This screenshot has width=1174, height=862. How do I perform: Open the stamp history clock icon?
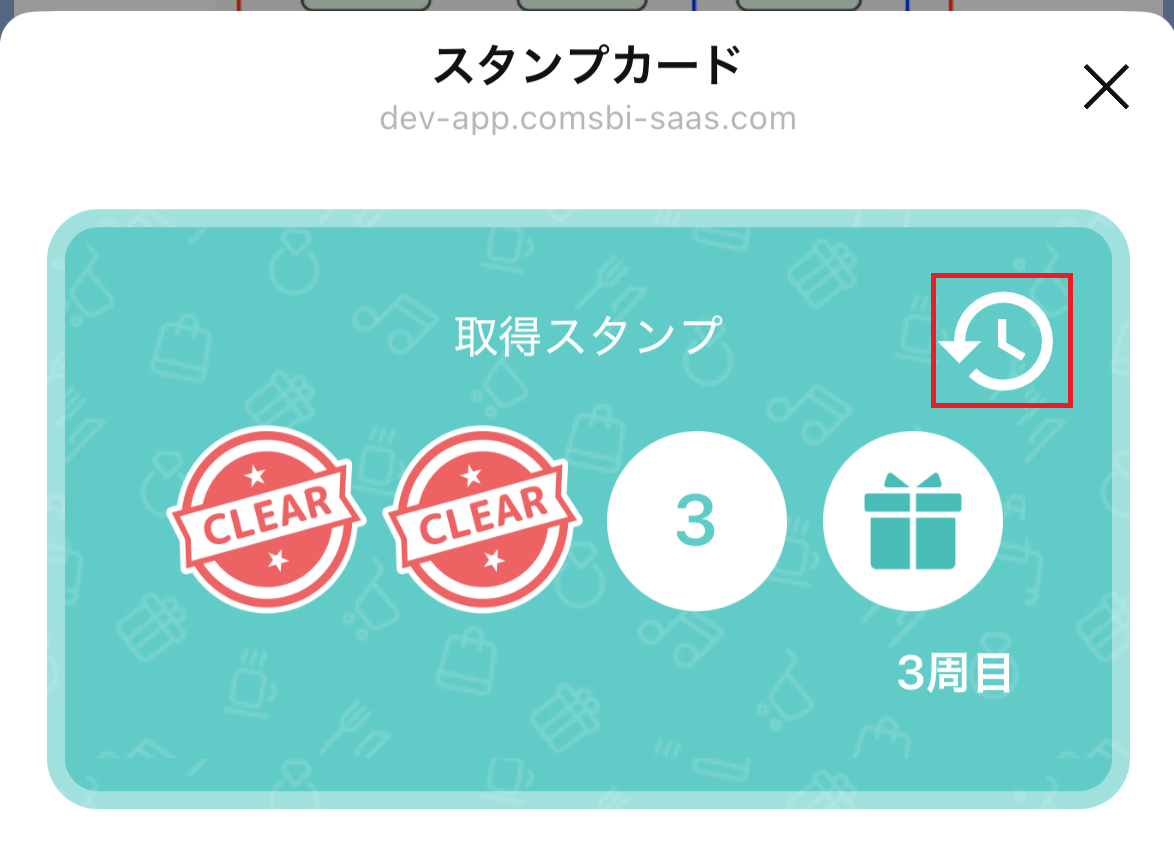[1001, 341]
